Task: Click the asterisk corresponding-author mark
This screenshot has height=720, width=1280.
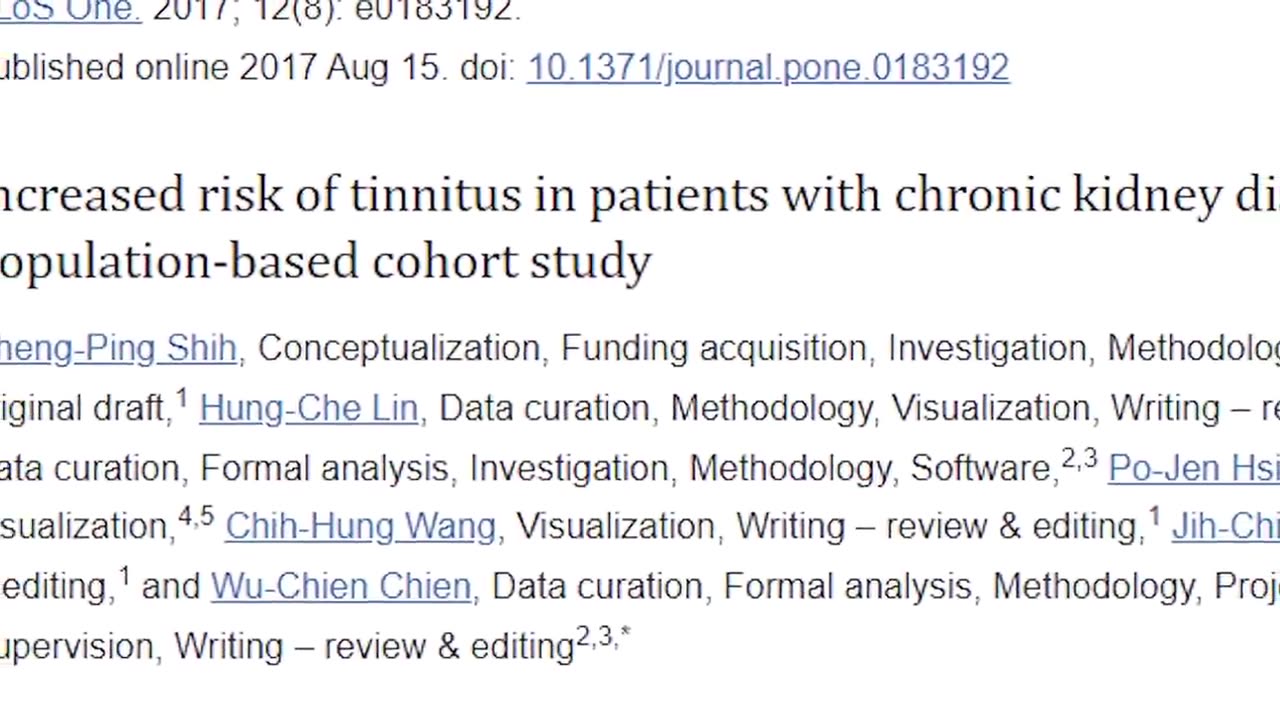Action: (625, 636)
